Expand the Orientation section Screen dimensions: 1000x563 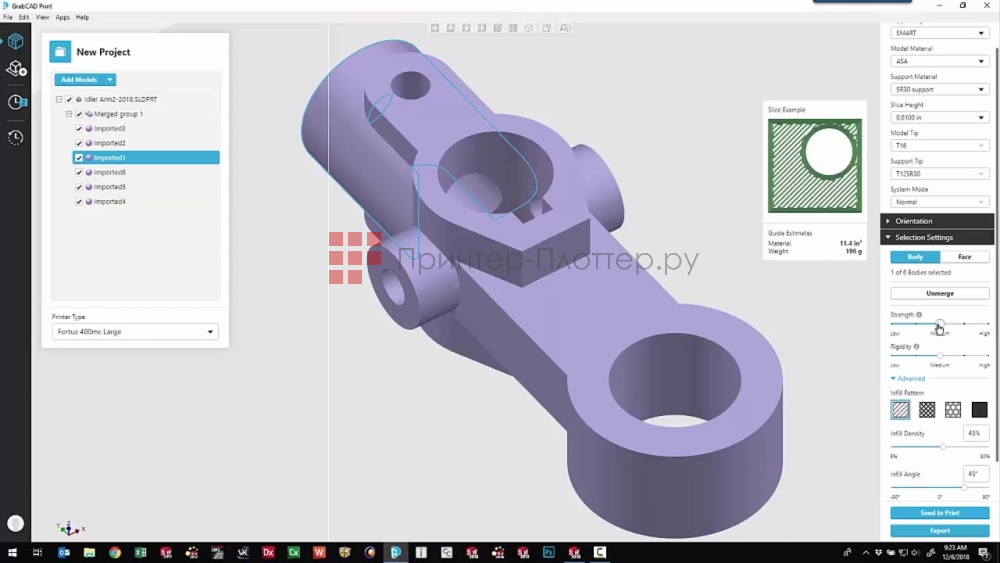tap(937, 221)
